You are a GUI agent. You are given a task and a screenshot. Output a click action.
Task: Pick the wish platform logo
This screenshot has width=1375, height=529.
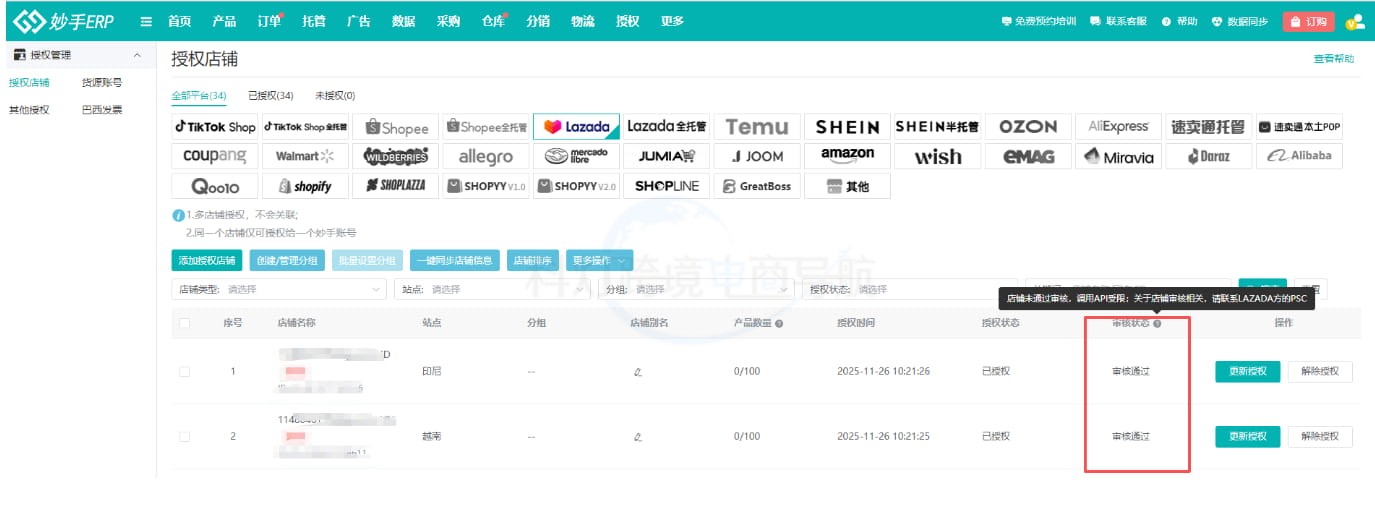tap(938, 156)
